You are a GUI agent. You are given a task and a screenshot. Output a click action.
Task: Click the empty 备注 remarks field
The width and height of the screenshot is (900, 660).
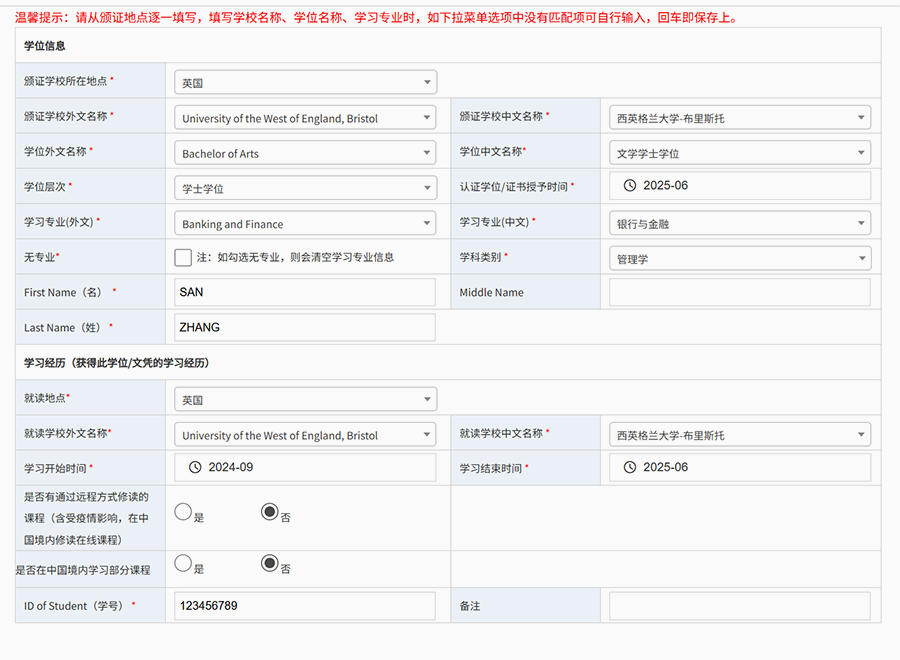[x=740, y=606]
